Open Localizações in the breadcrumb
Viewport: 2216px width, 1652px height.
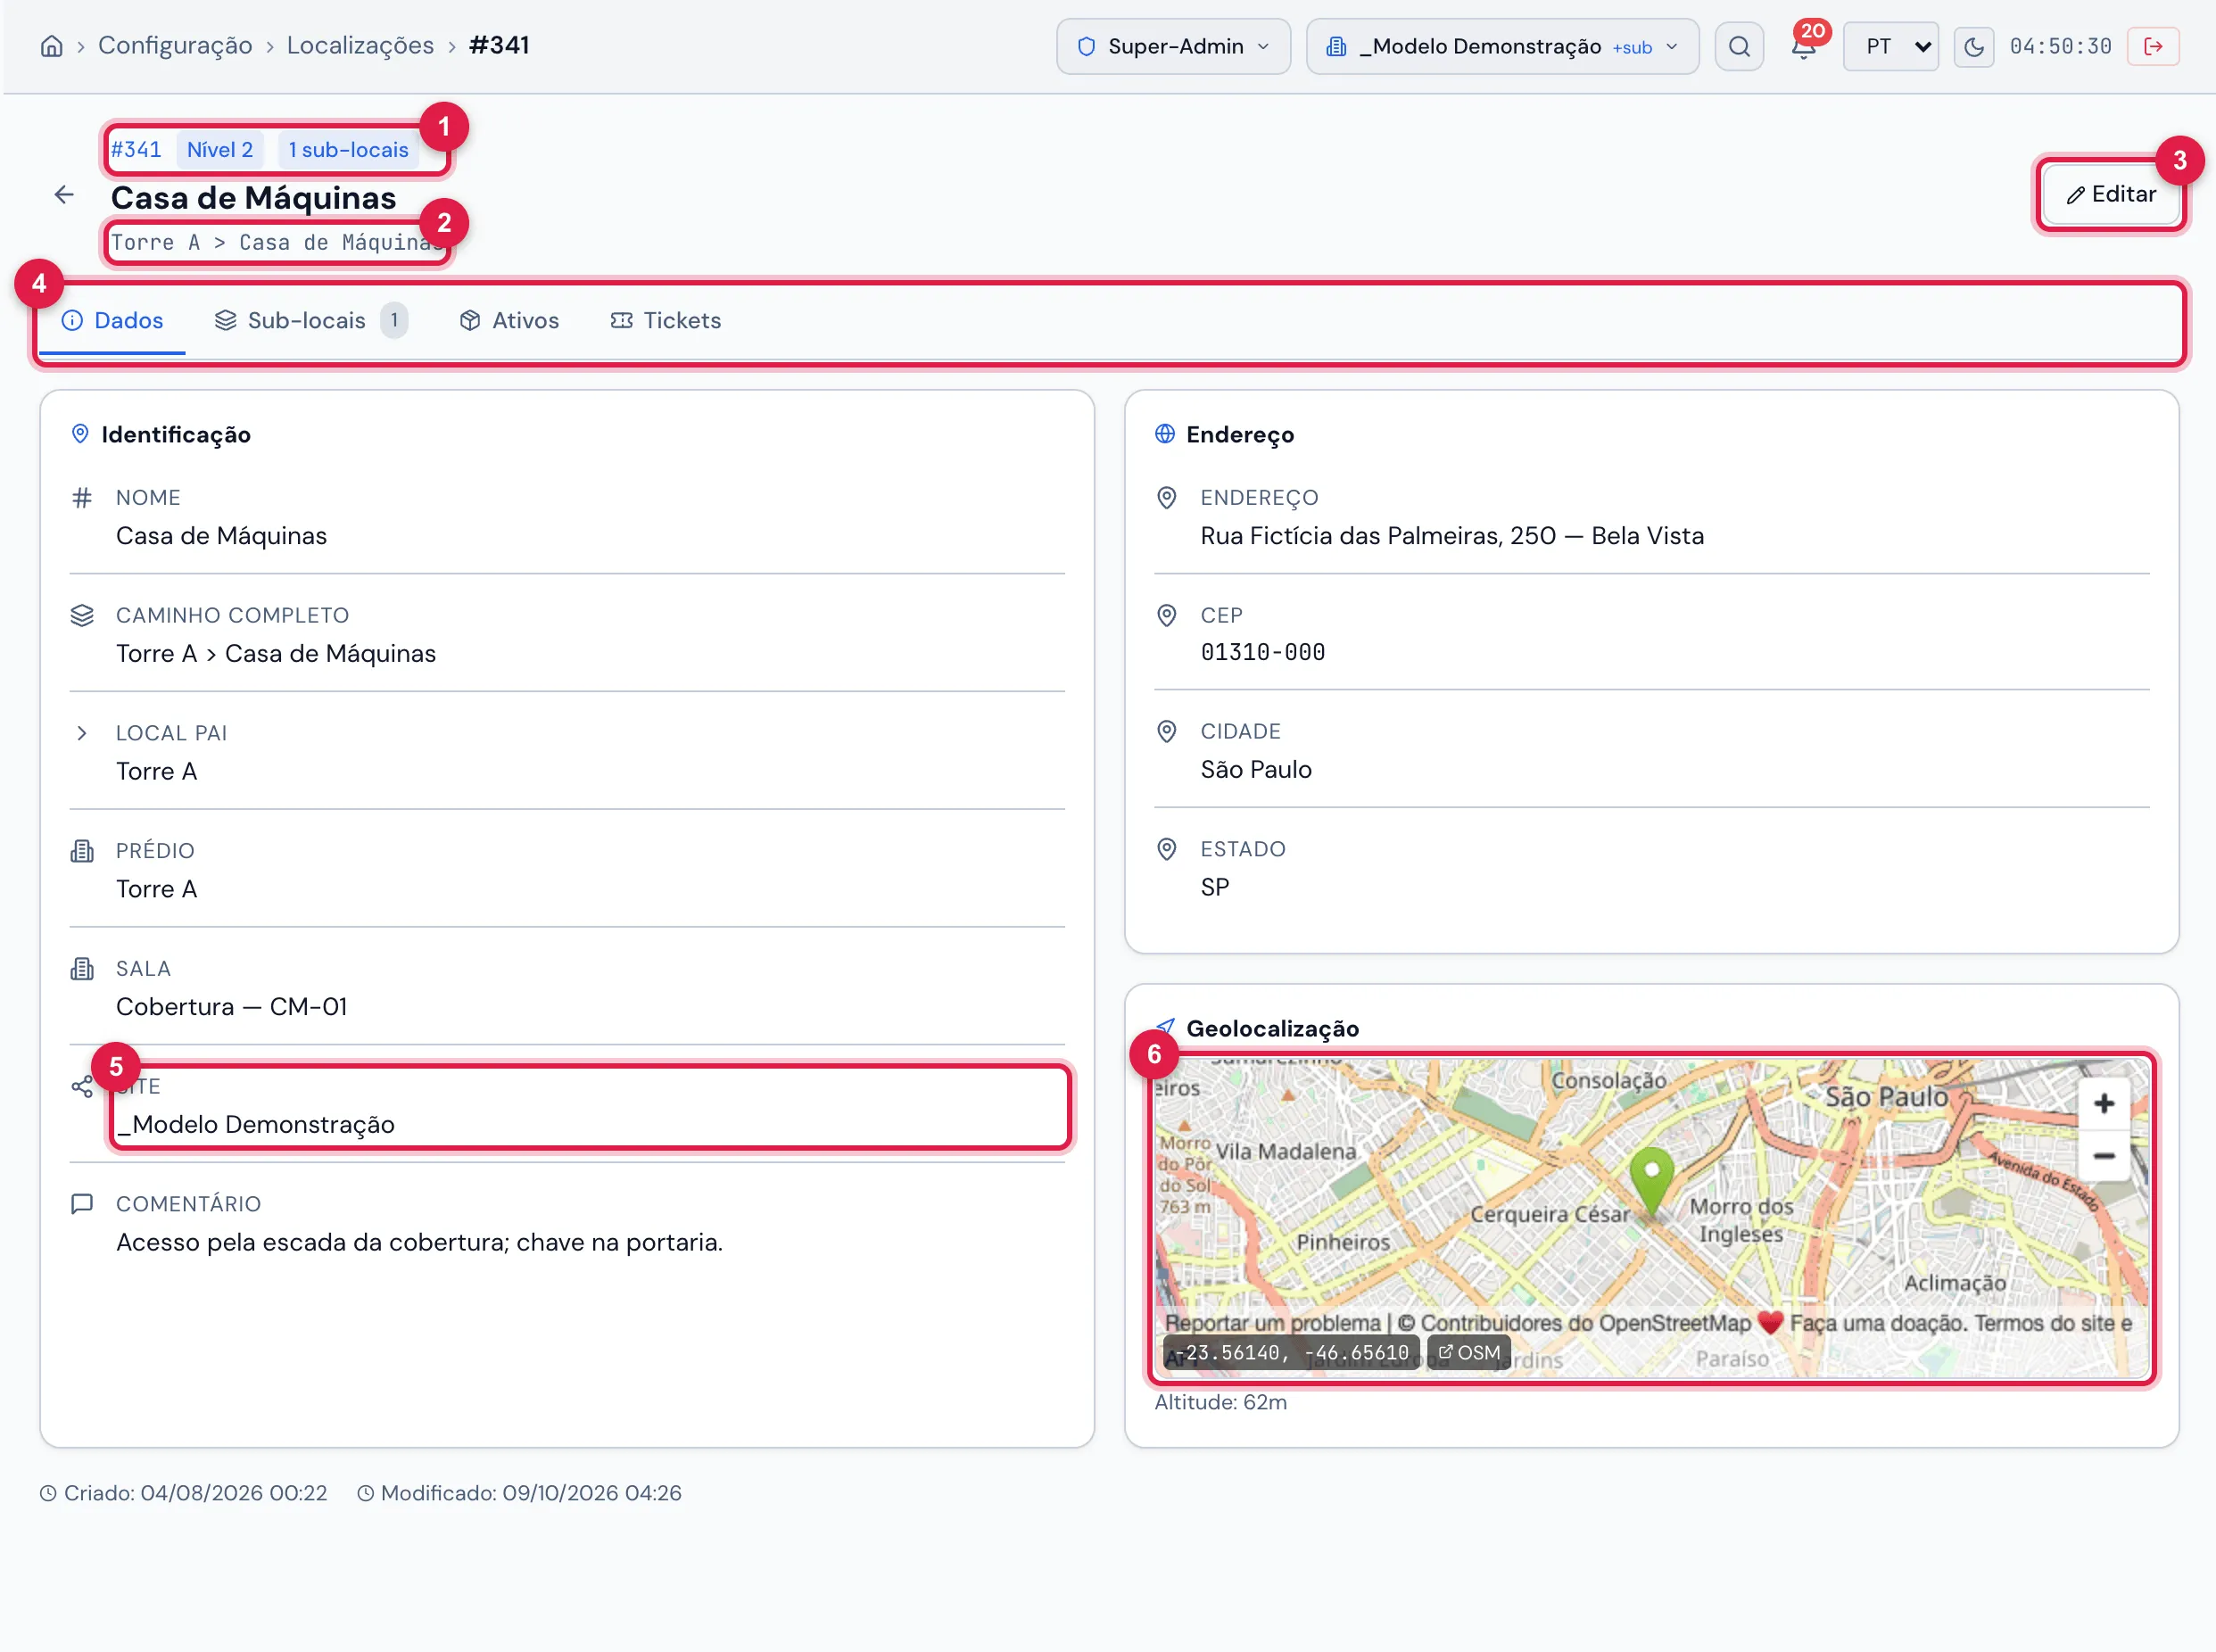pos(360,46)
